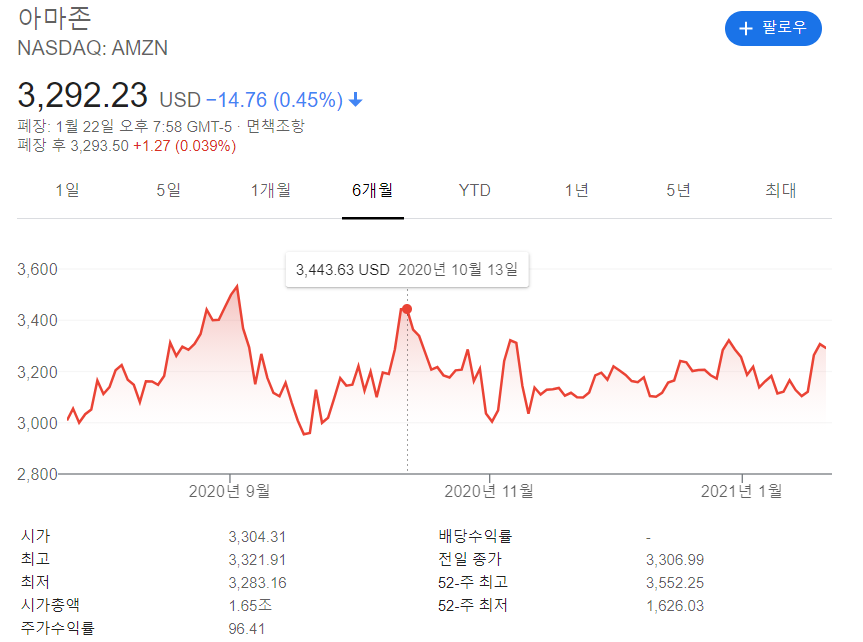Image resolution: width=863 pixels, height=642 pixels.
Task: Click the after-hours +1.27 (0.039%) change
Action: [x=184, y=146]
